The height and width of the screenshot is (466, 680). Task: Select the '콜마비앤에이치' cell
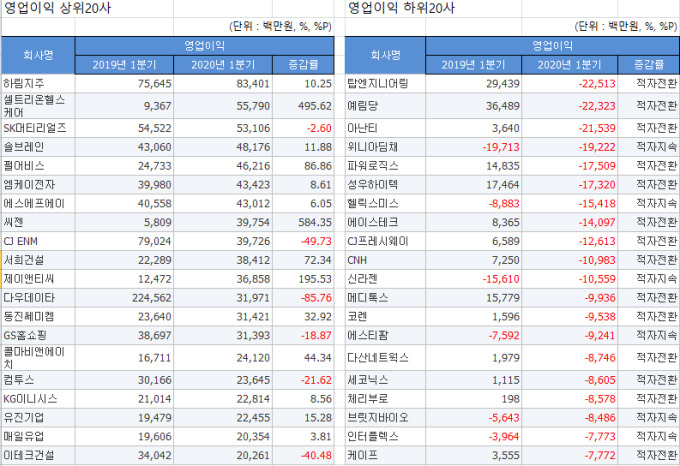pos(38,358)
